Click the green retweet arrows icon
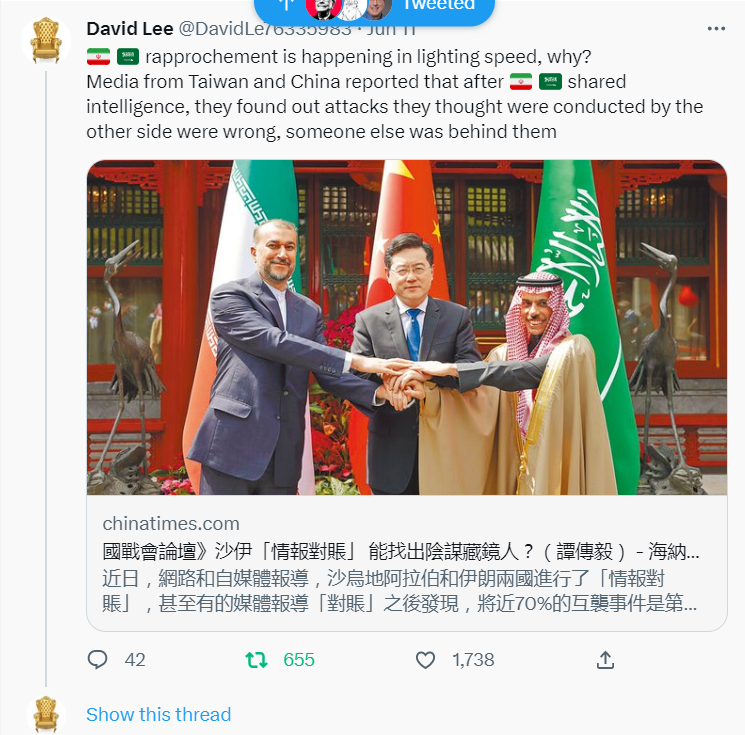Screen dimensions: 745x735 point(257,660)
